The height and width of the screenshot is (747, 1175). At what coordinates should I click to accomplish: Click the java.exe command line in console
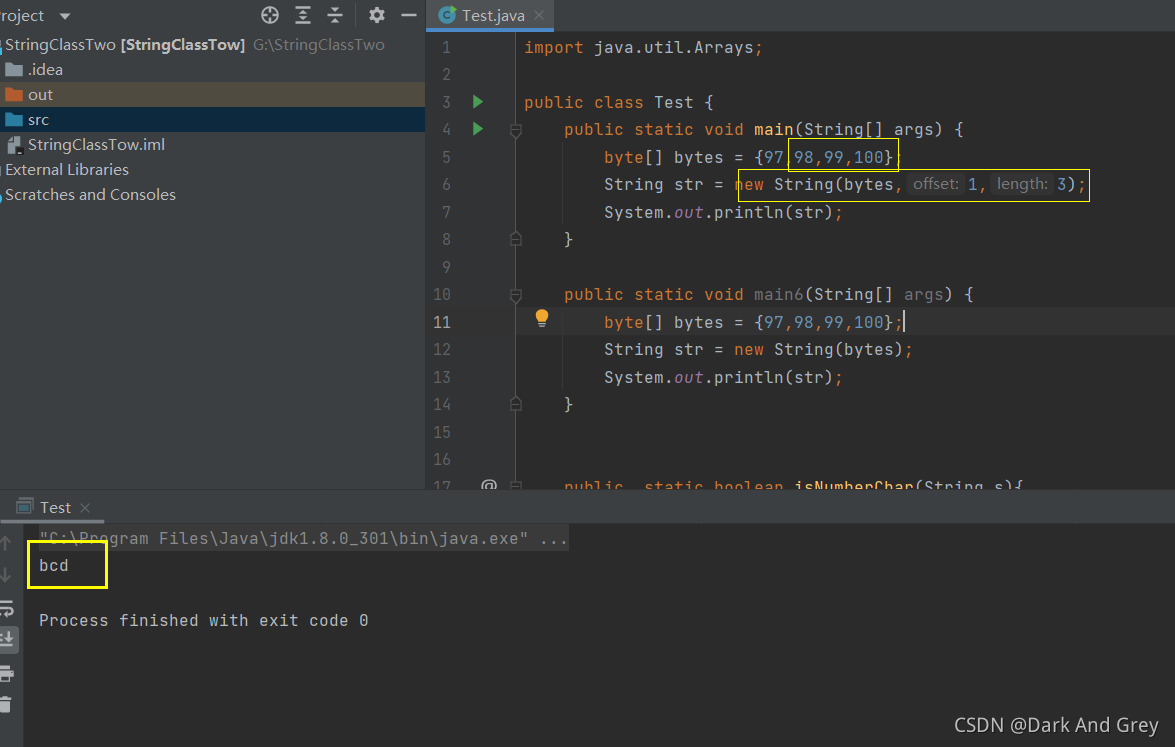coord(303,539)
